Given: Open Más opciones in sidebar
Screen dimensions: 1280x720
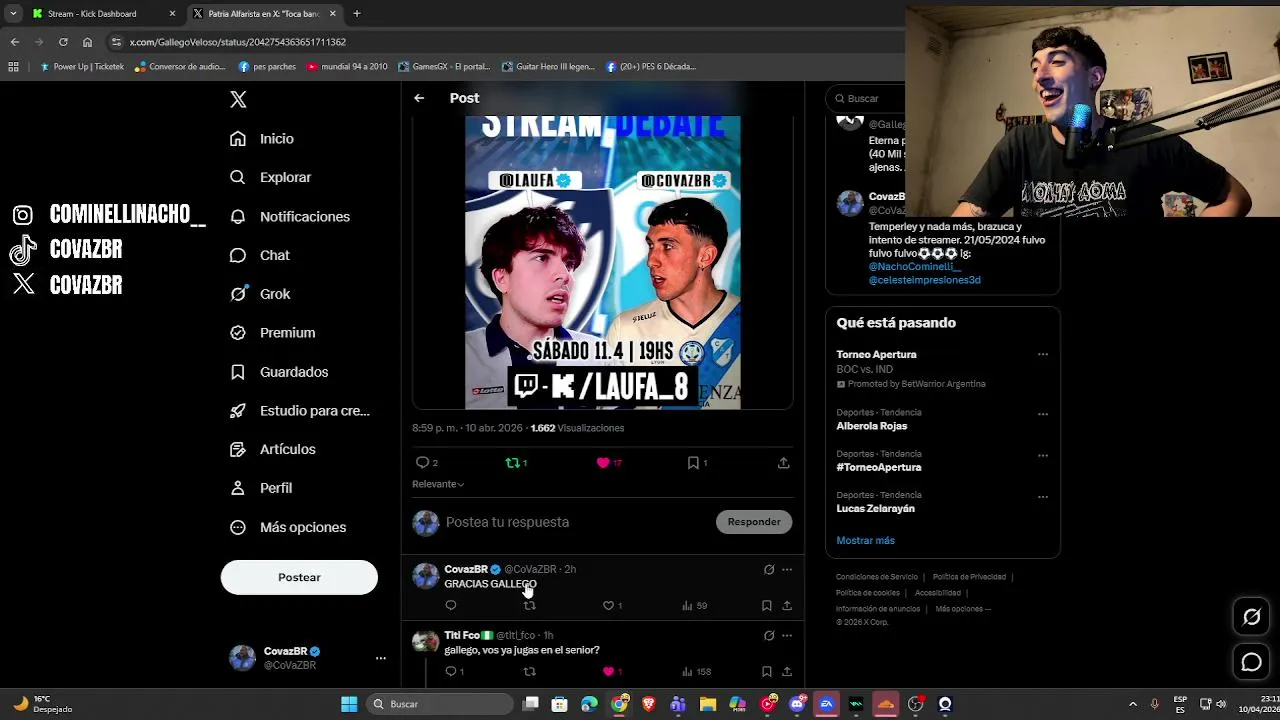Looking at the screenshot, I should tap(287, 527).
